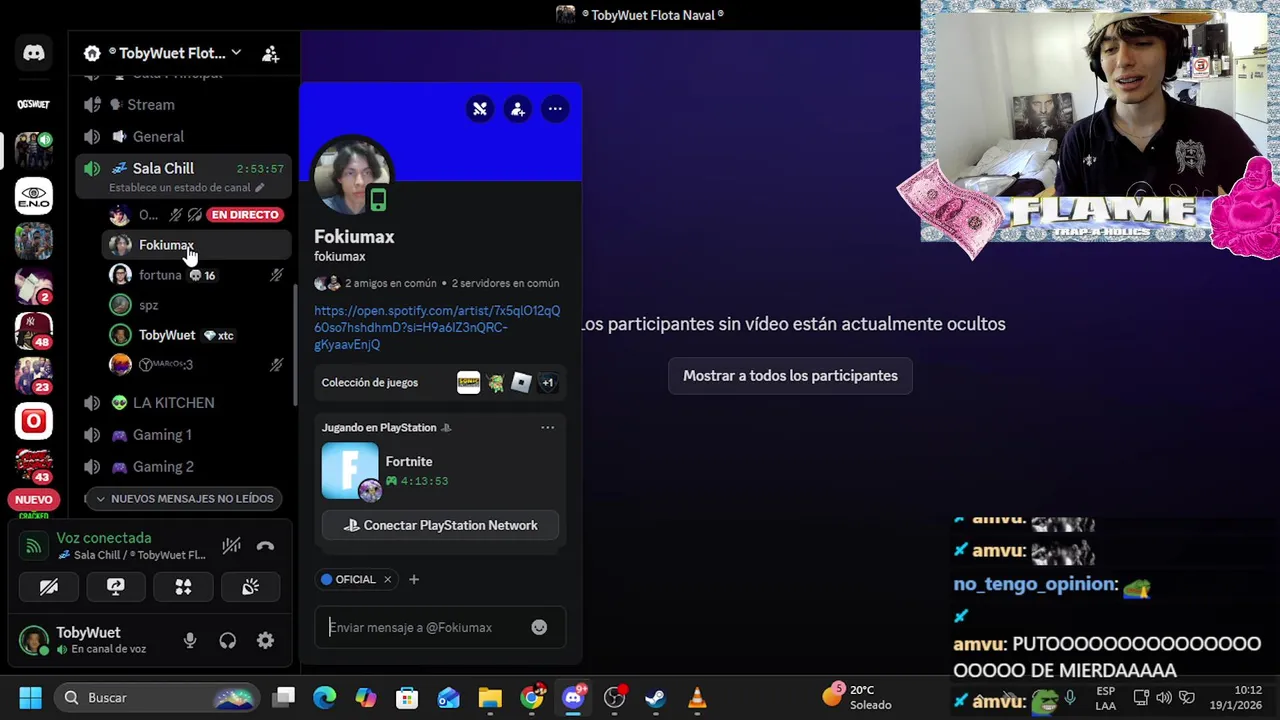Screen dimensions: 1280x720
Task: Click the Voz conectada status text
Action: tap(104, 538)
